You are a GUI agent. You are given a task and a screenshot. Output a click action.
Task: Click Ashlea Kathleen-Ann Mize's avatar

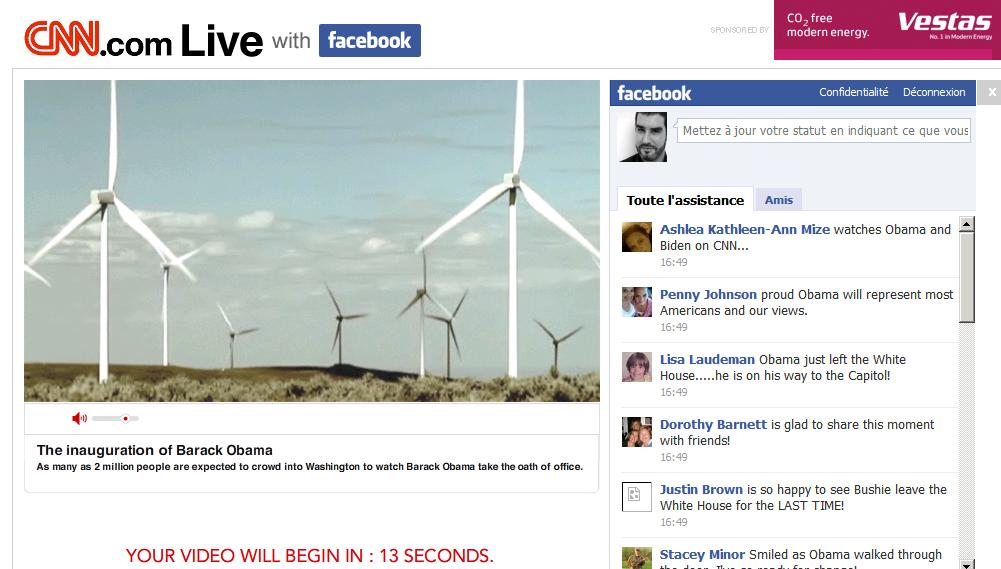[636, 237]
